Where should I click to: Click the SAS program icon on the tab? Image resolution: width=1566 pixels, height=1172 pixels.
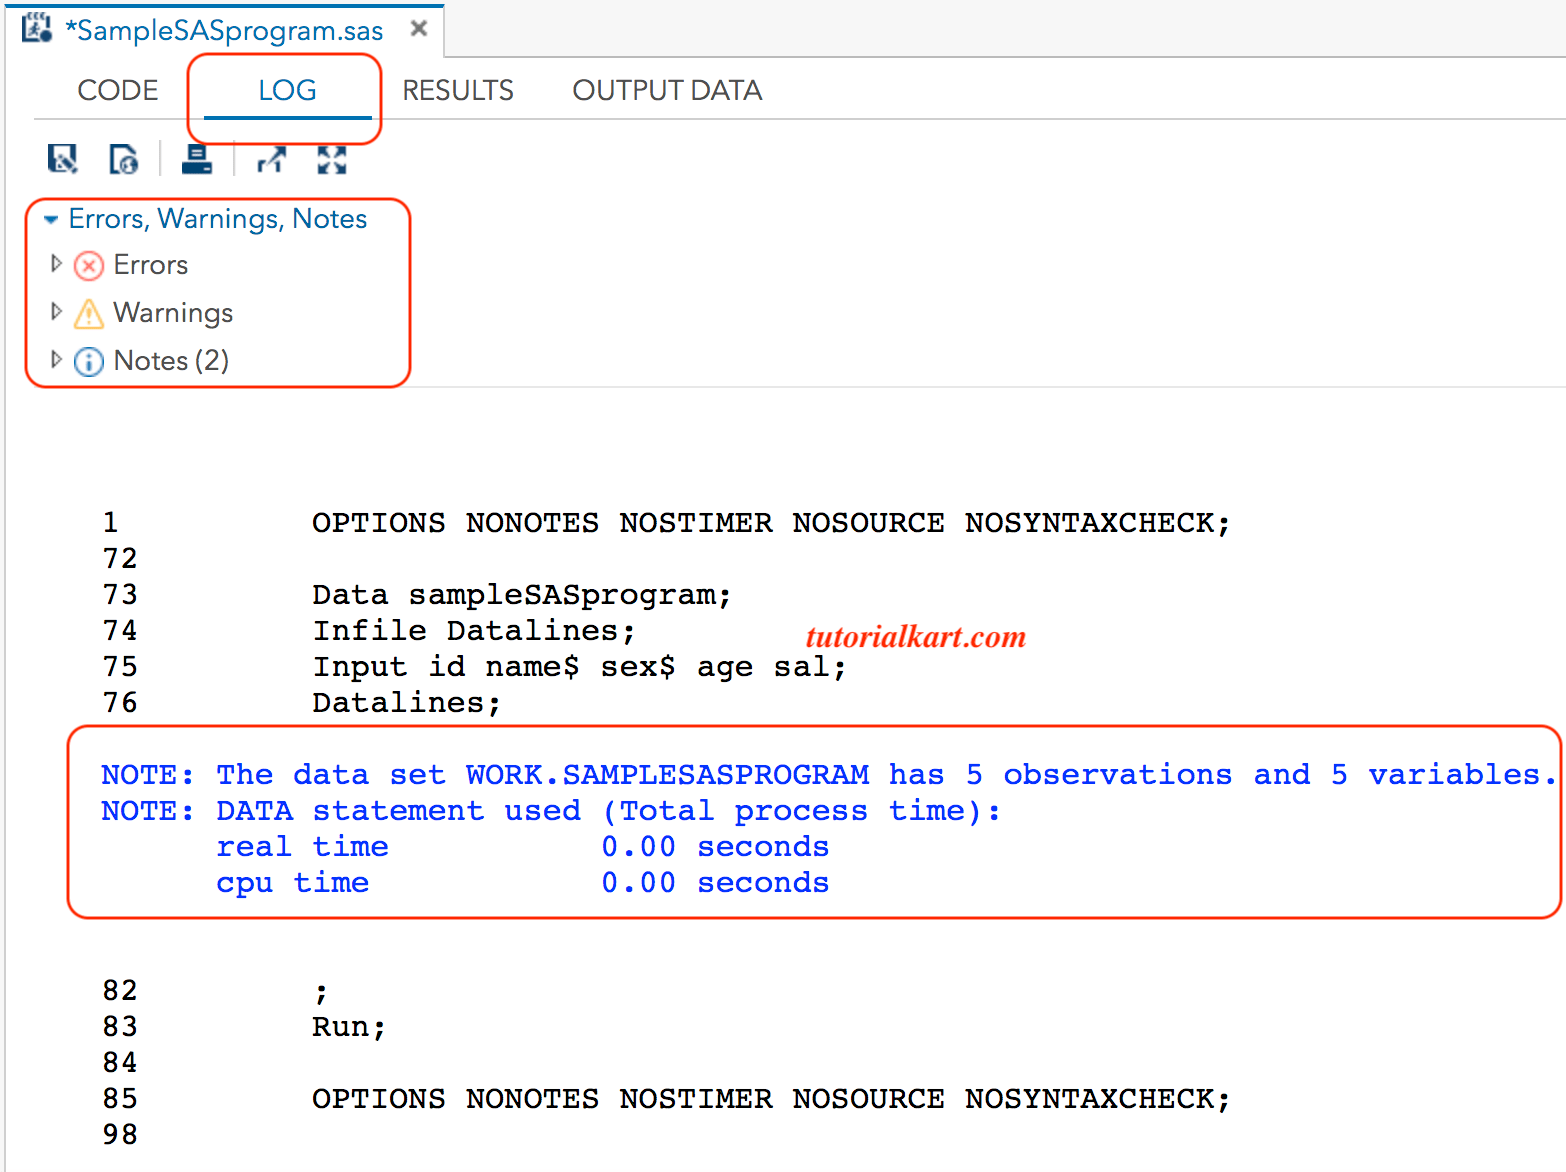pyautogui.click(x=36, y=28)
